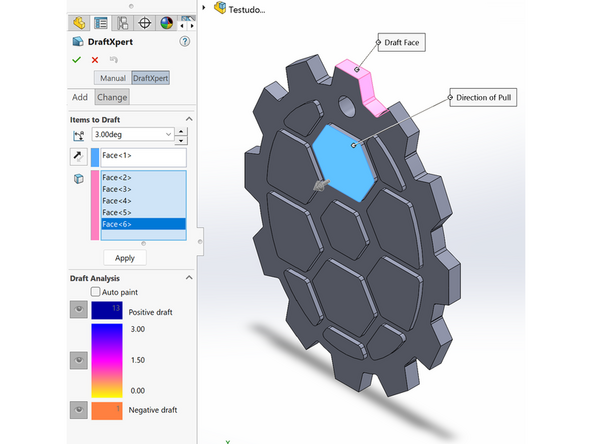
Task: Open the ConfigurationManager tab icon
Action: pos(123,23)
